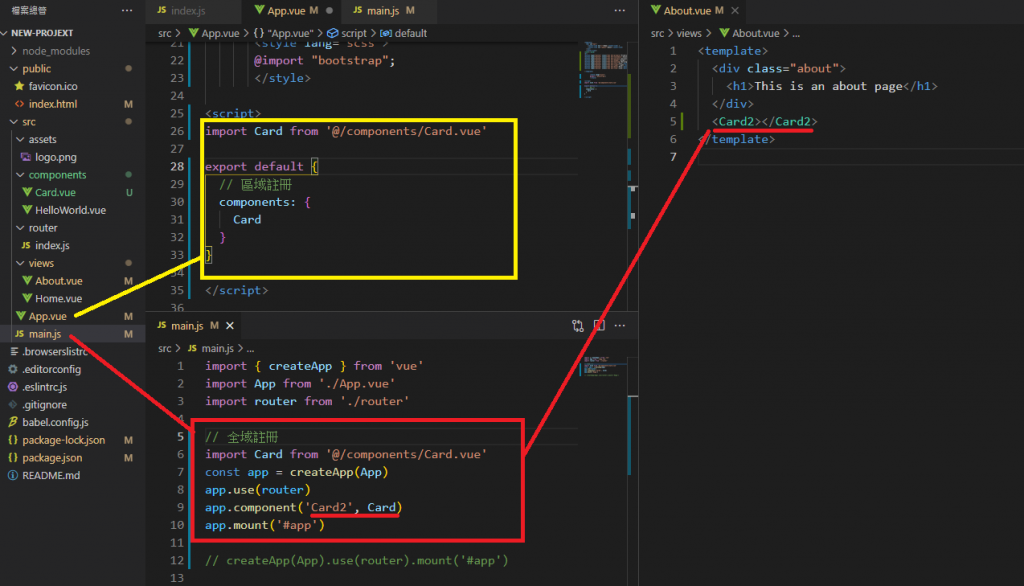
Task: Open more actions for the top editor group
Action: pos(619,10)
